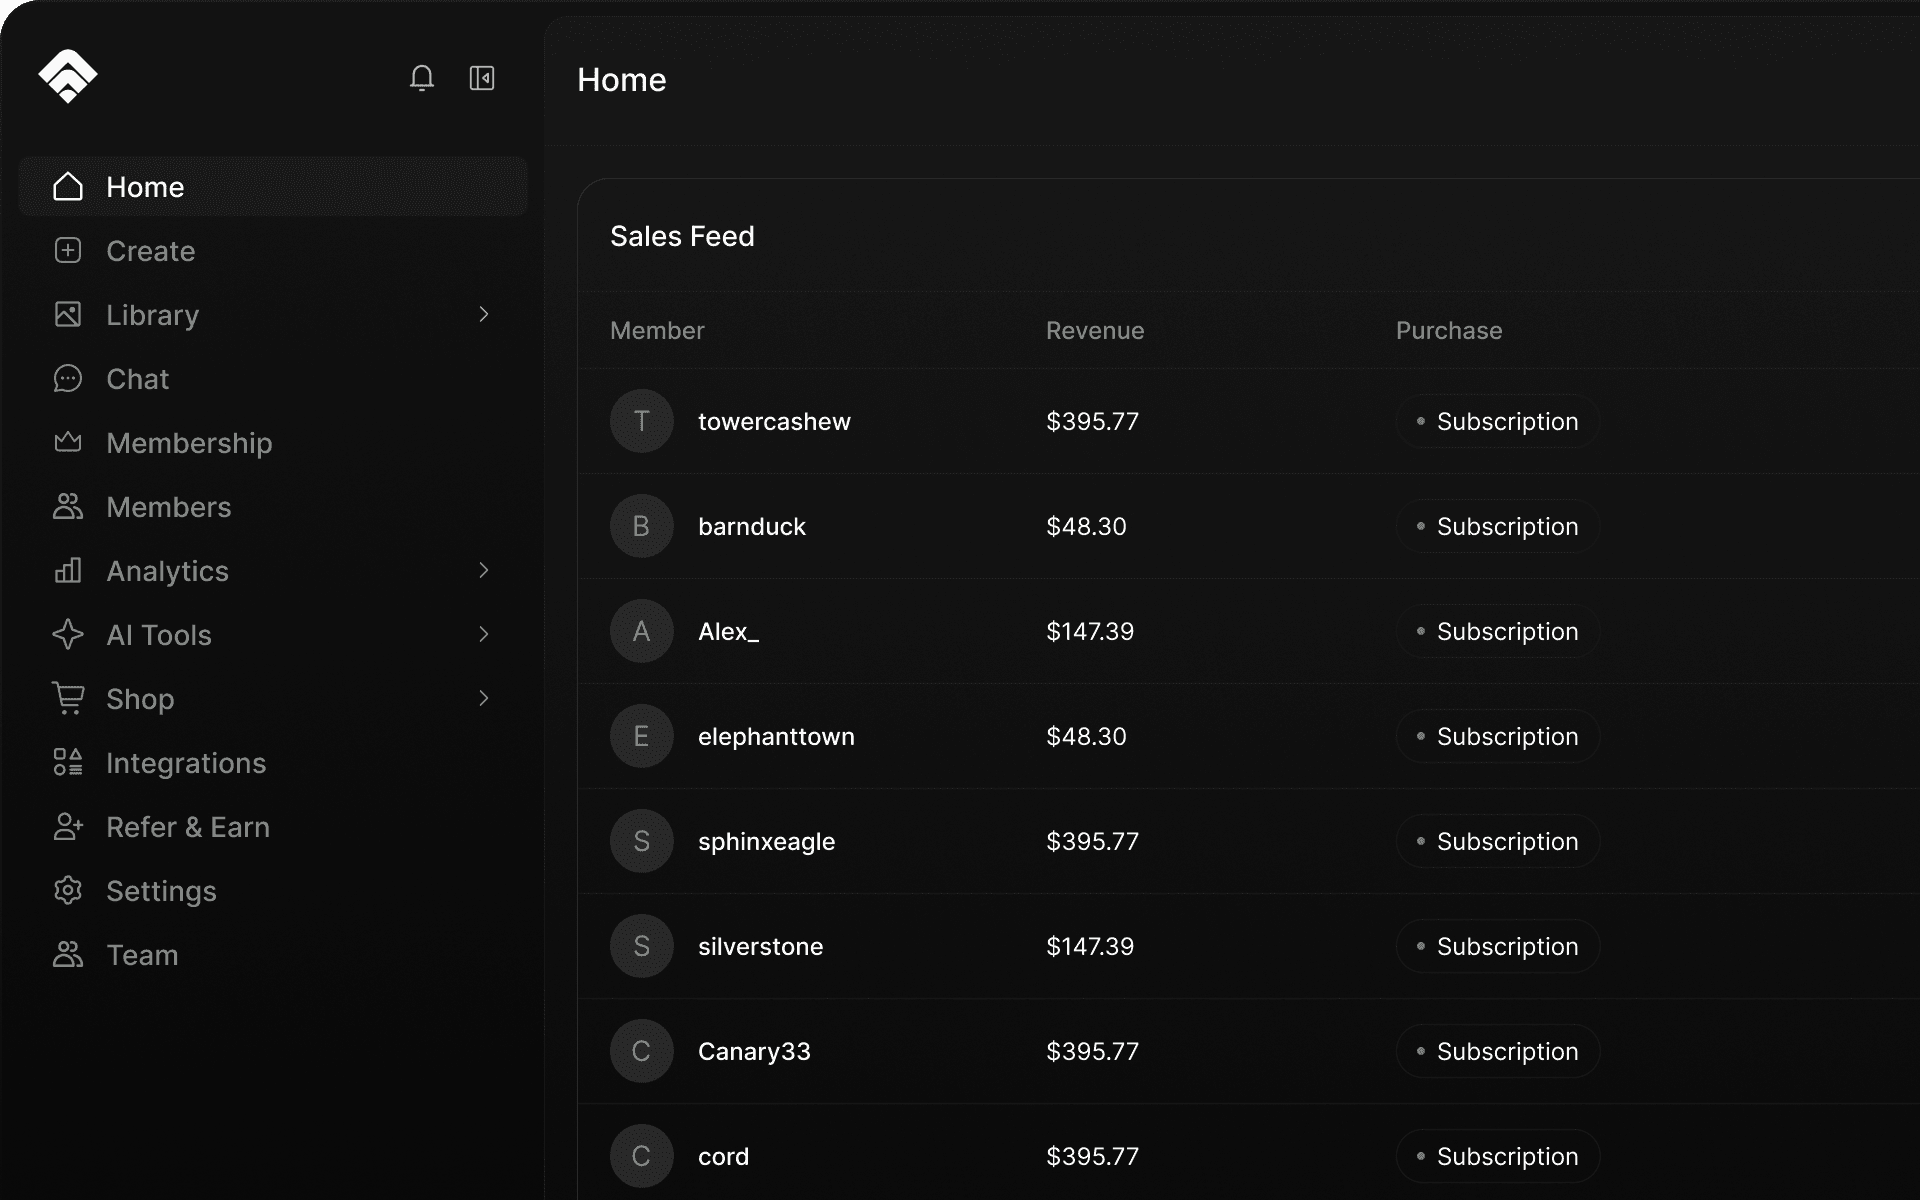Click towercashew's T avatar
Image resolution: width=1920 pixels, height=1200 pixels.
(x=642, y=421)
